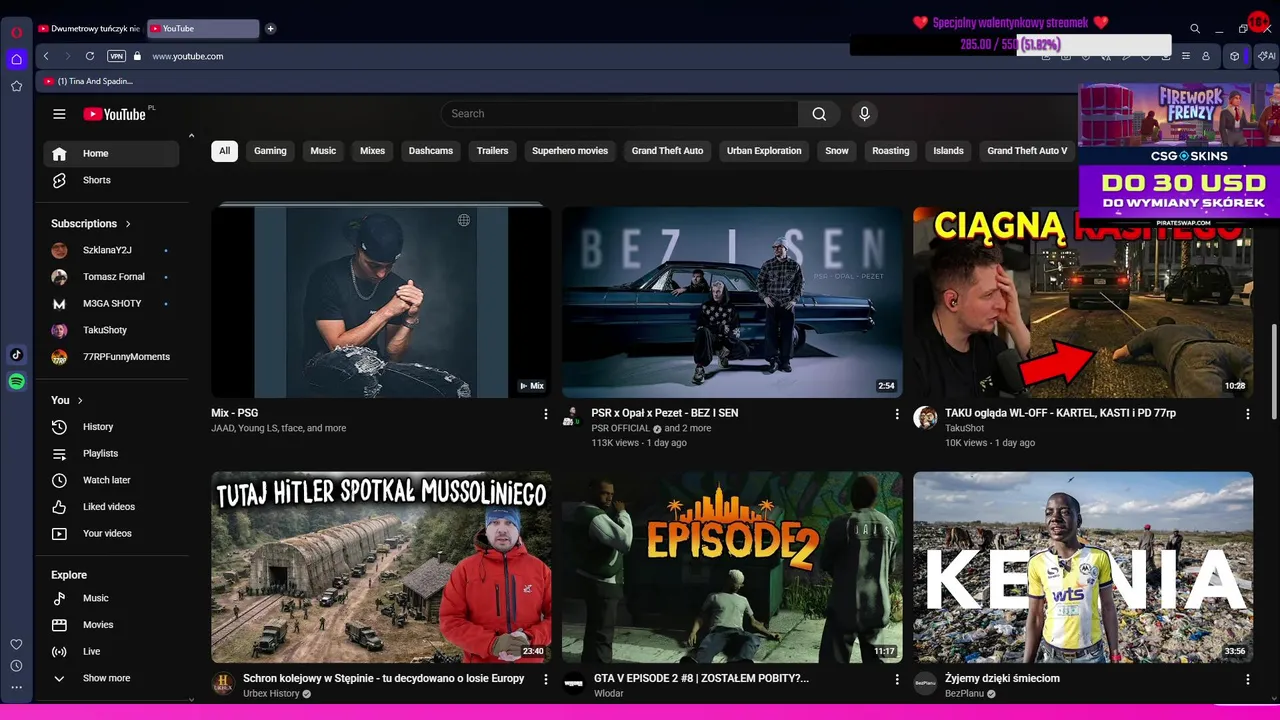Open the heart pinboards icon in sidebar
This screenshot has height=720, width=1280.
click(16, 645)
